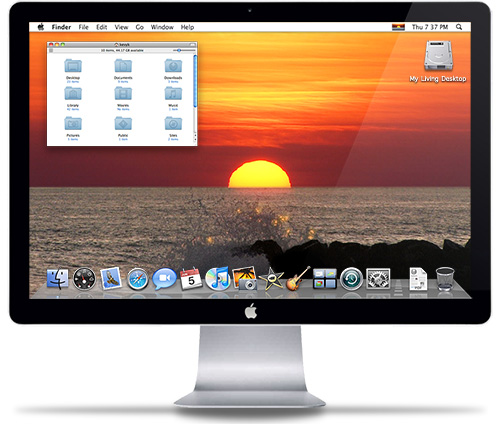Select the Movies folder

[x=123, y=94]
